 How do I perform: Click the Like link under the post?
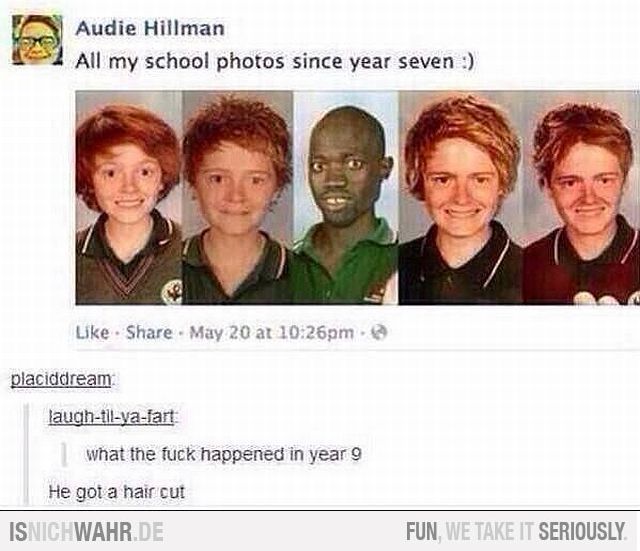pos(93,333)
